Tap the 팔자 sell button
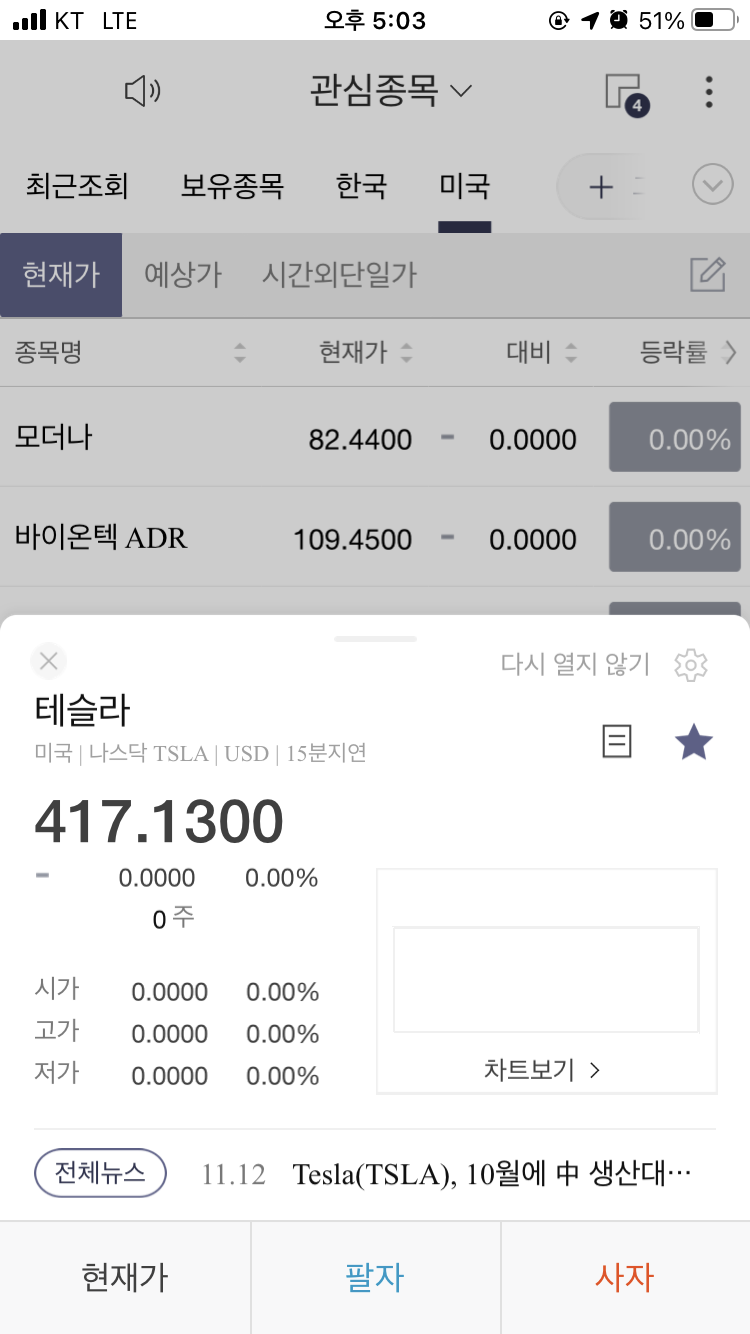This screenshot has width=750, height=1334. click(375, 1277)
